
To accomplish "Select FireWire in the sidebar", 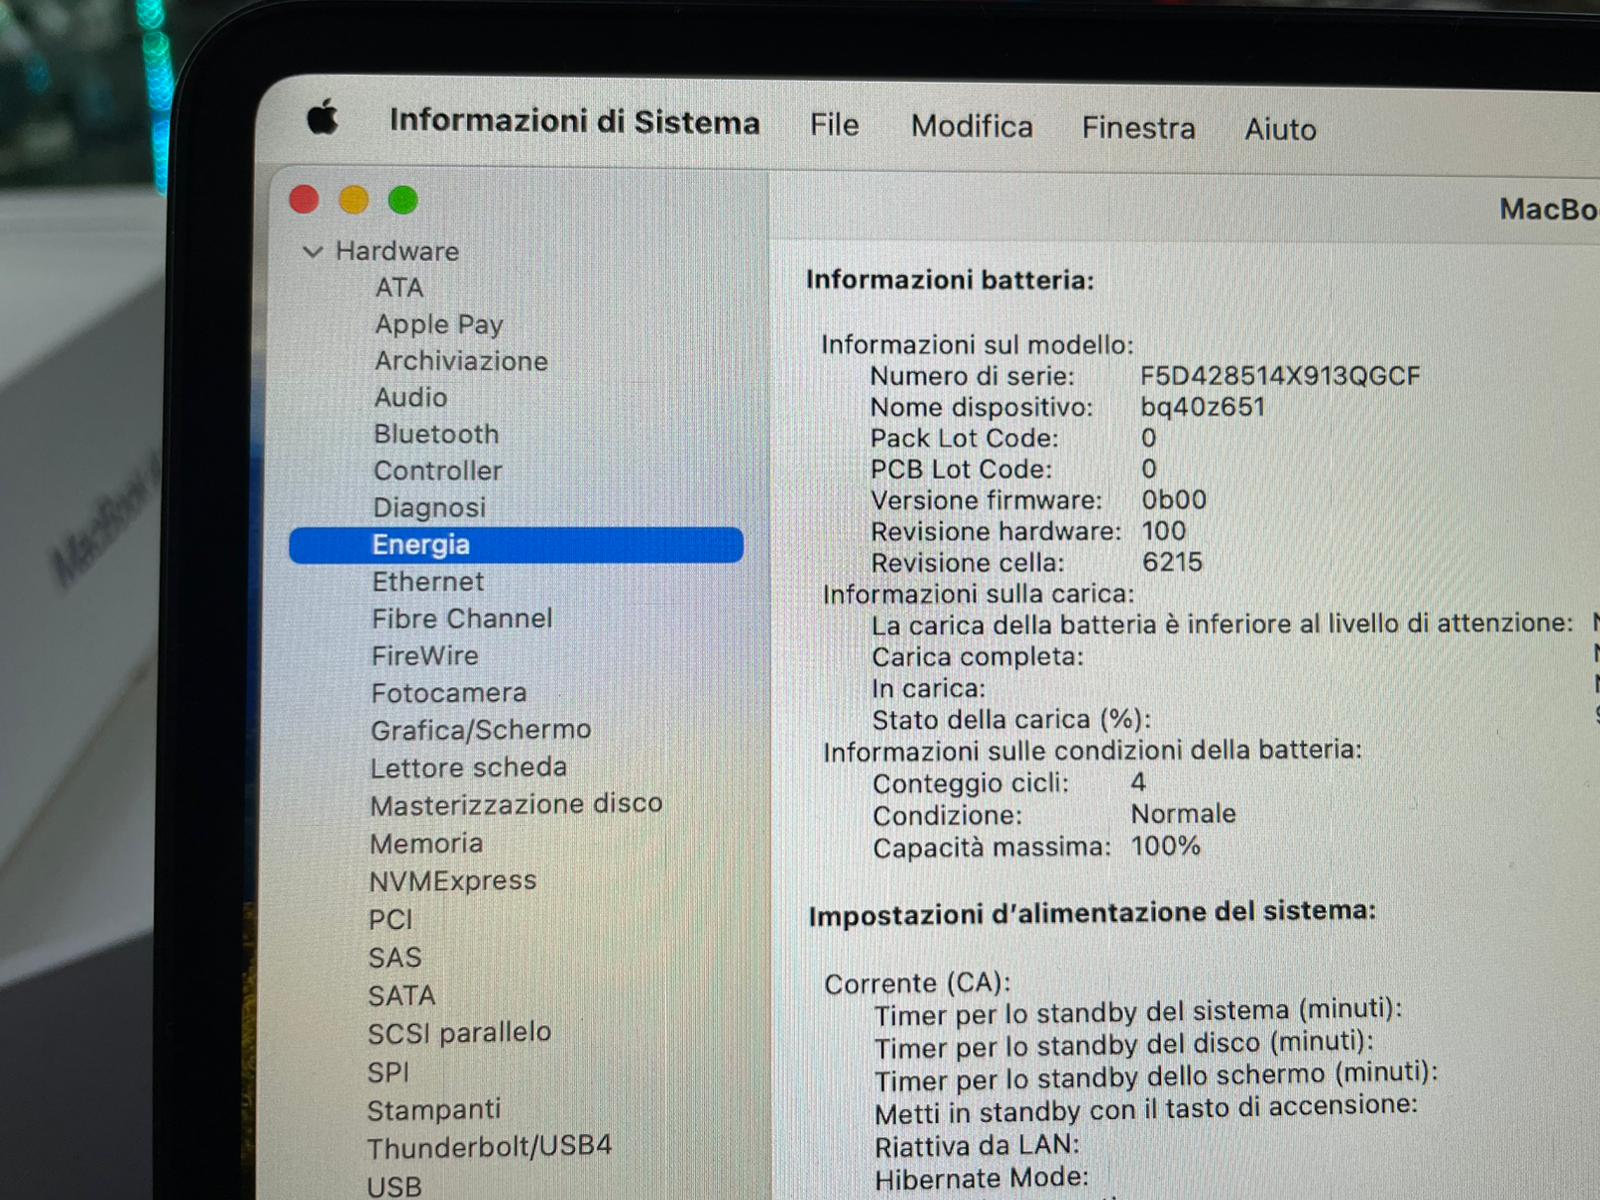I will click(424, 656).
